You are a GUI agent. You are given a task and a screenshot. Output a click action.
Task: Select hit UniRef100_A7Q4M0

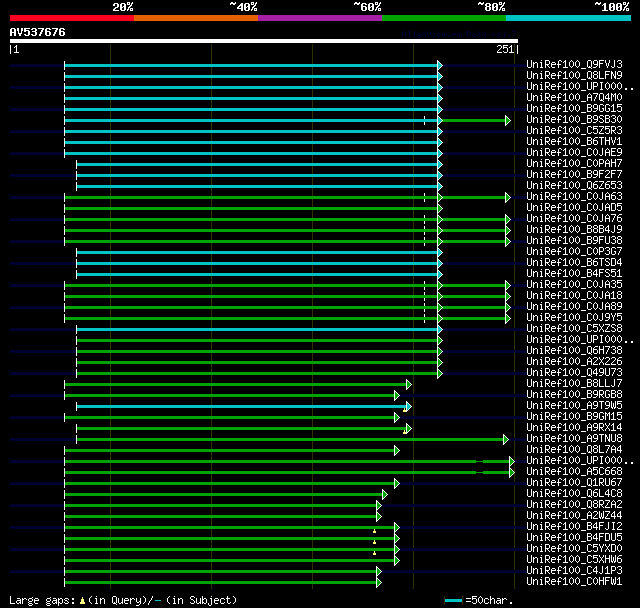point(574,98)
